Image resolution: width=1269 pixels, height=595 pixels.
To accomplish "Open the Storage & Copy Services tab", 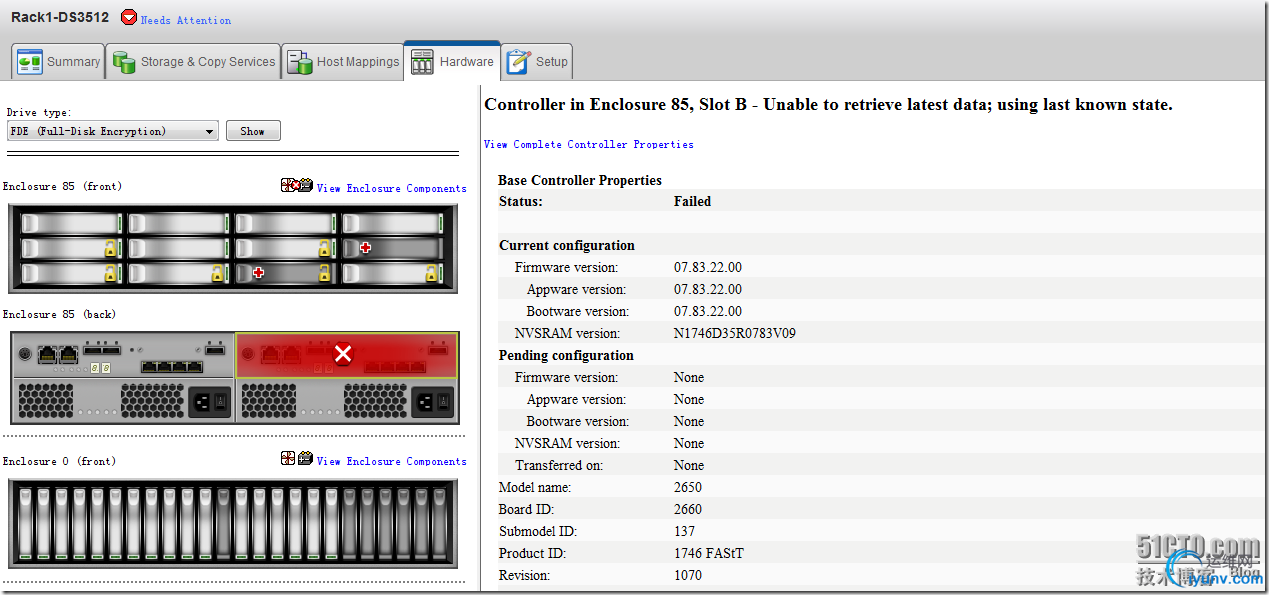I will point(193,61).
